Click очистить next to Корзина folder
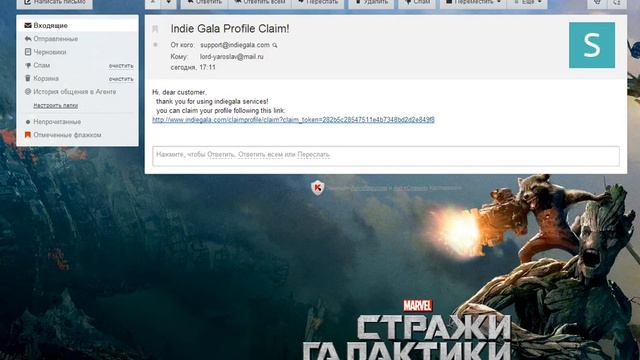This screenshot has height=360, width=640. 121,79
